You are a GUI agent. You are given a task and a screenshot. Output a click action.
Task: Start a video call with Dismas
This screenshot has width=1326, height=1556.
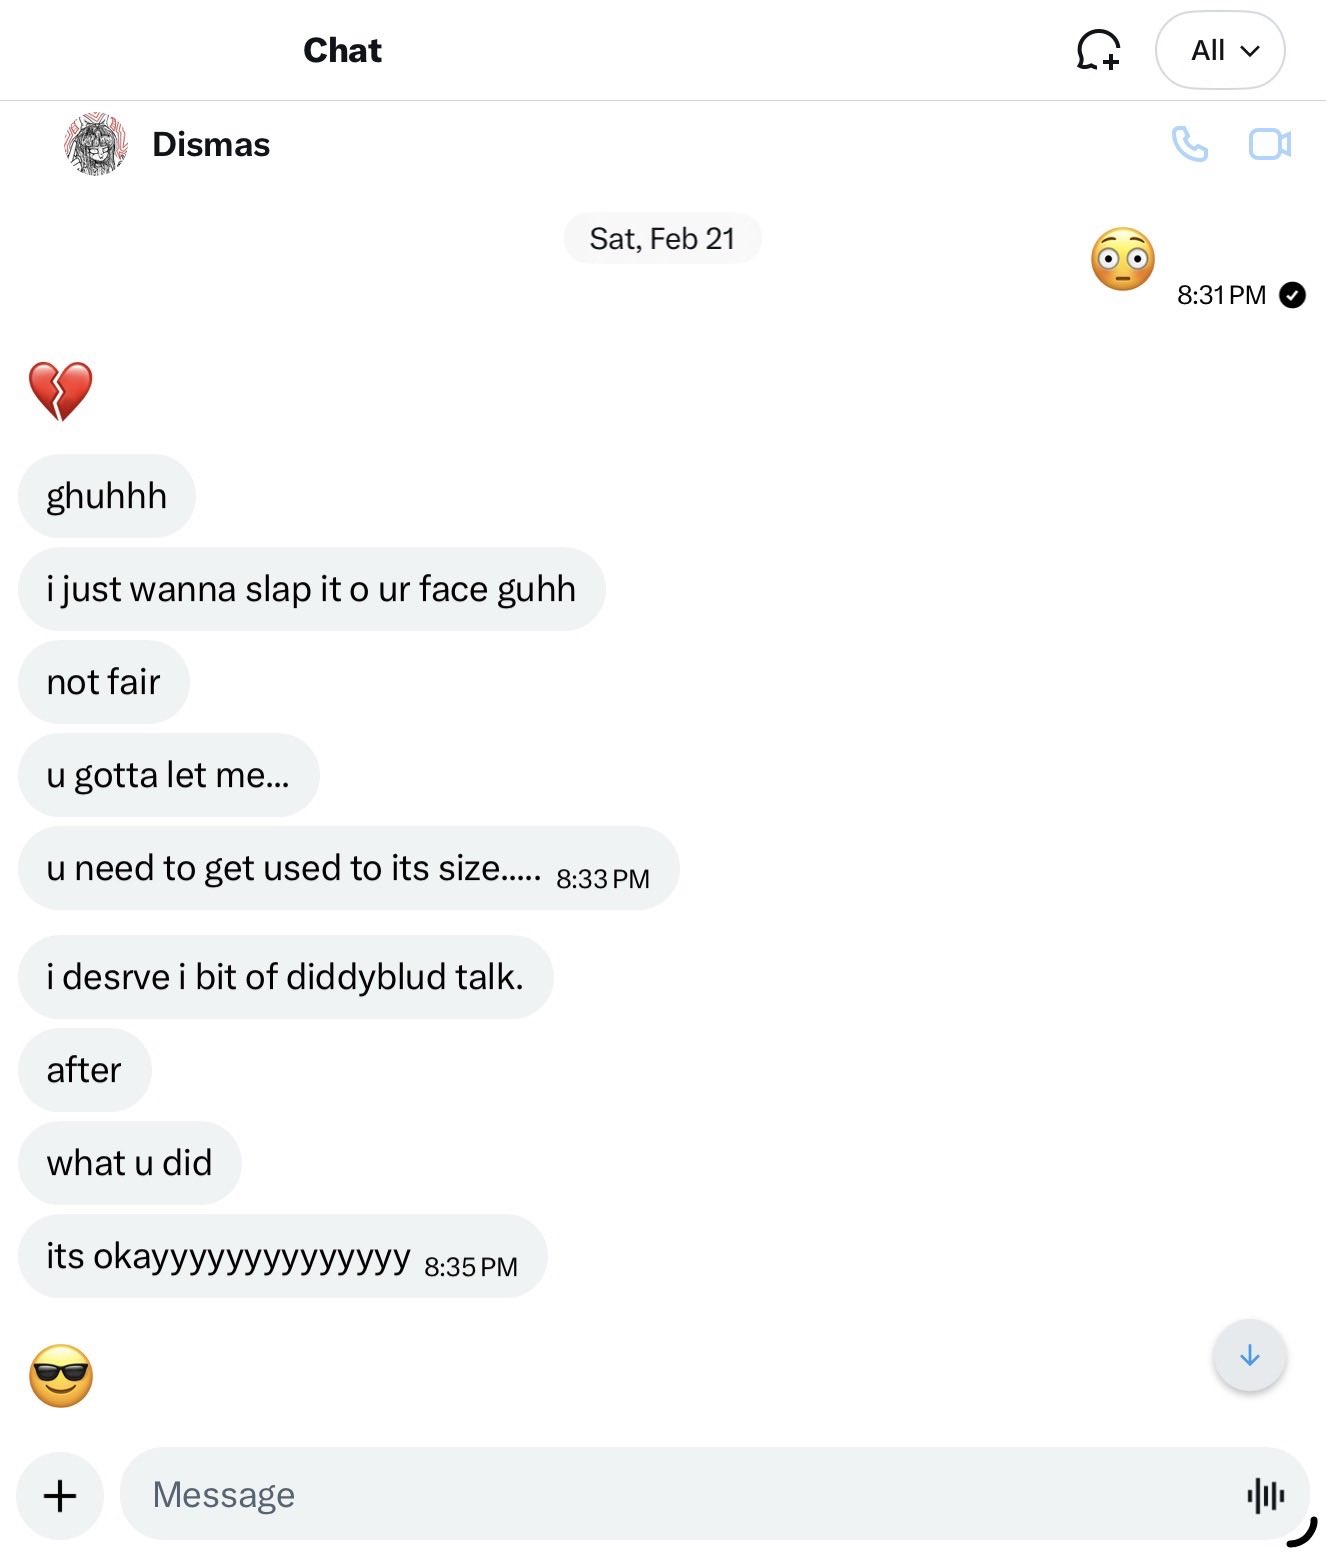click(x=1269, y=145)
